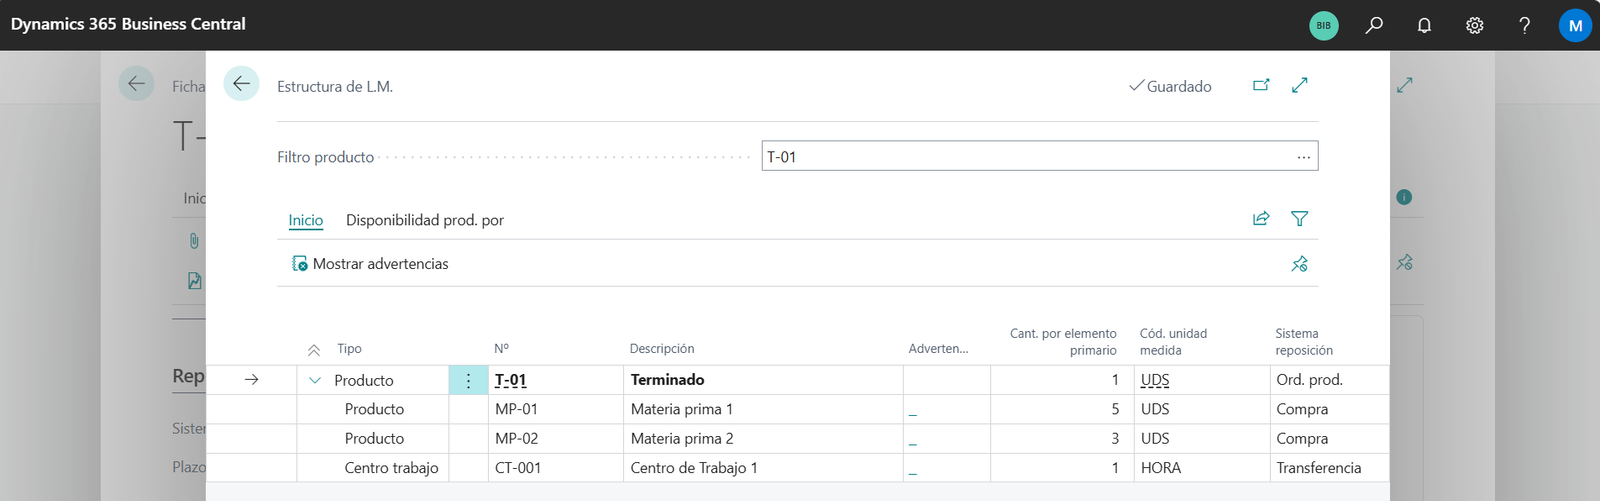
Task: Collapse all rows using header double chevron
Action: tap(314, 350)
